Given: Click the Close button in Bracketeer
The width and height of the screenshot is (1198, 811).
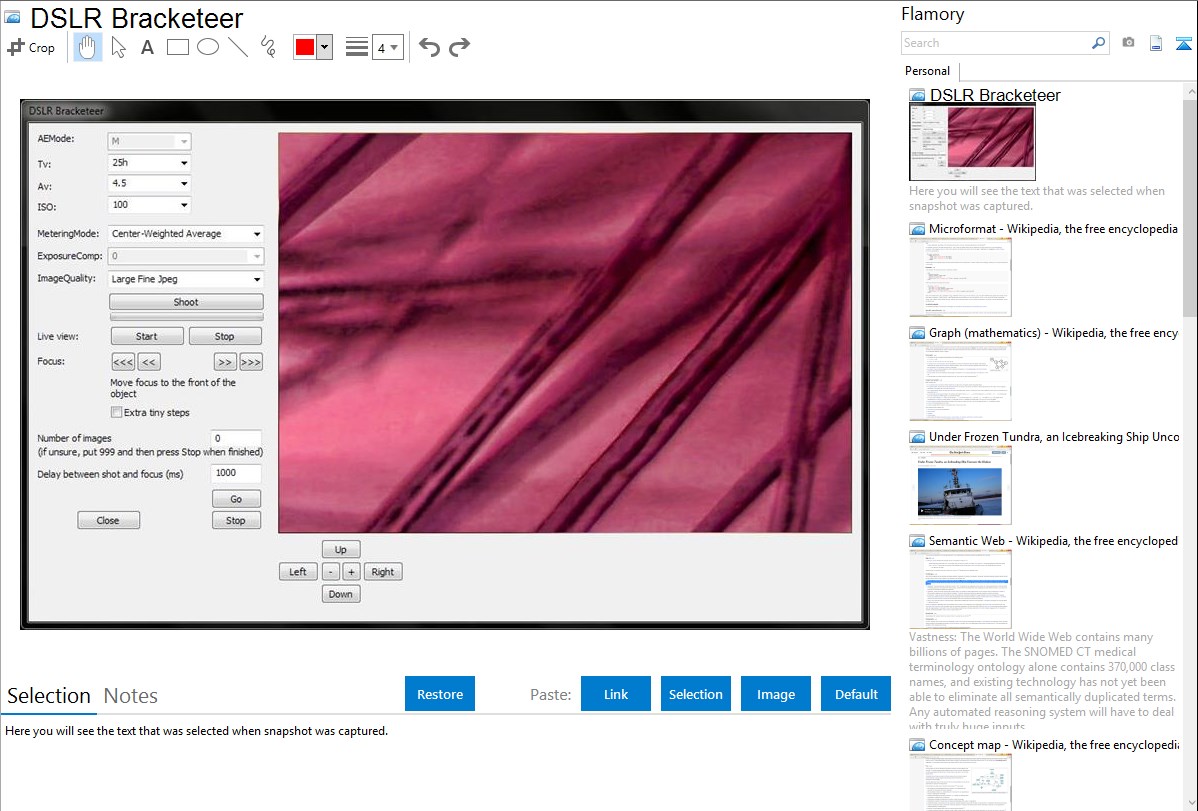Looking at the screenshot, I should tap(108, 521).
